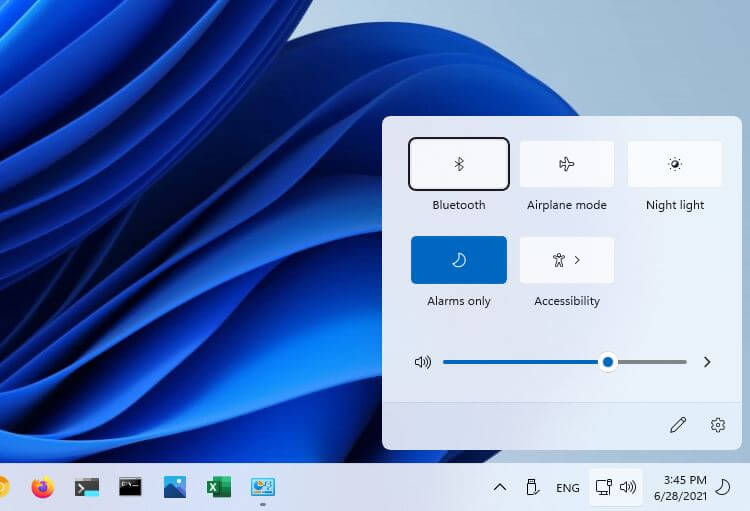
Task: Disable the Alarms only focus assist tile
Action: coord(459,260)
